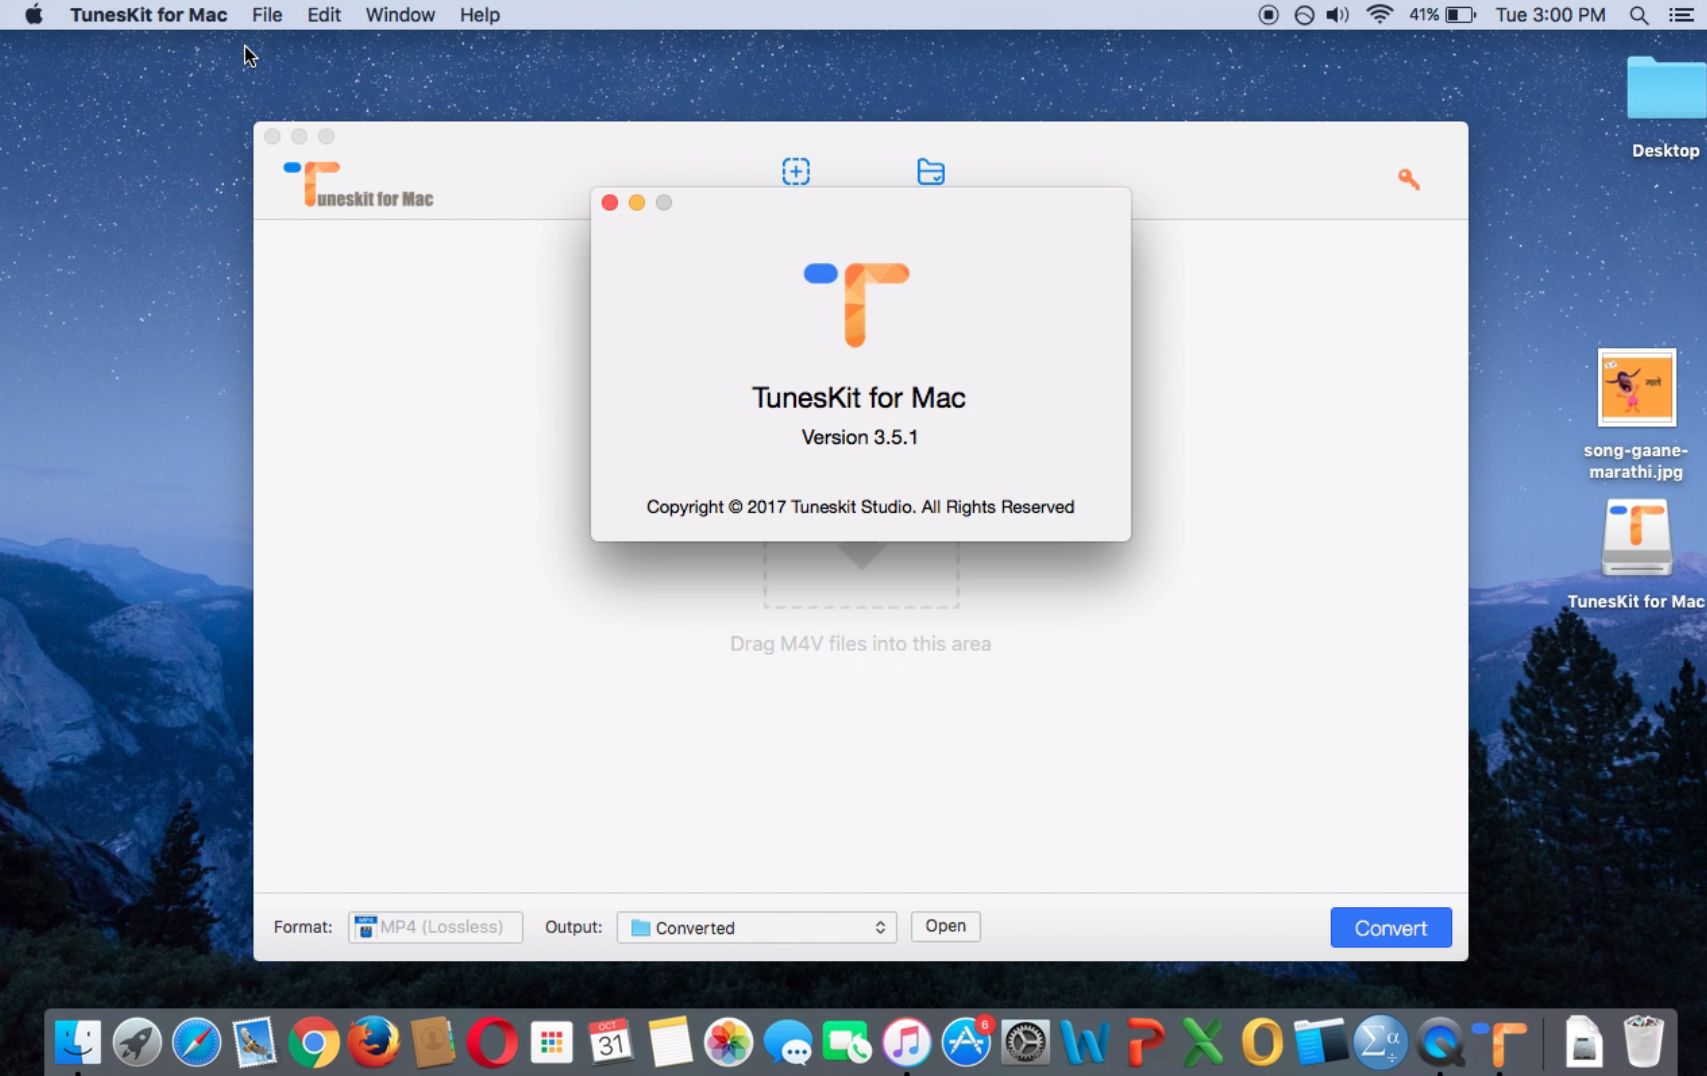Launch PowerPoint from dock
1707x1076 pixels.
point(1144,1042)
